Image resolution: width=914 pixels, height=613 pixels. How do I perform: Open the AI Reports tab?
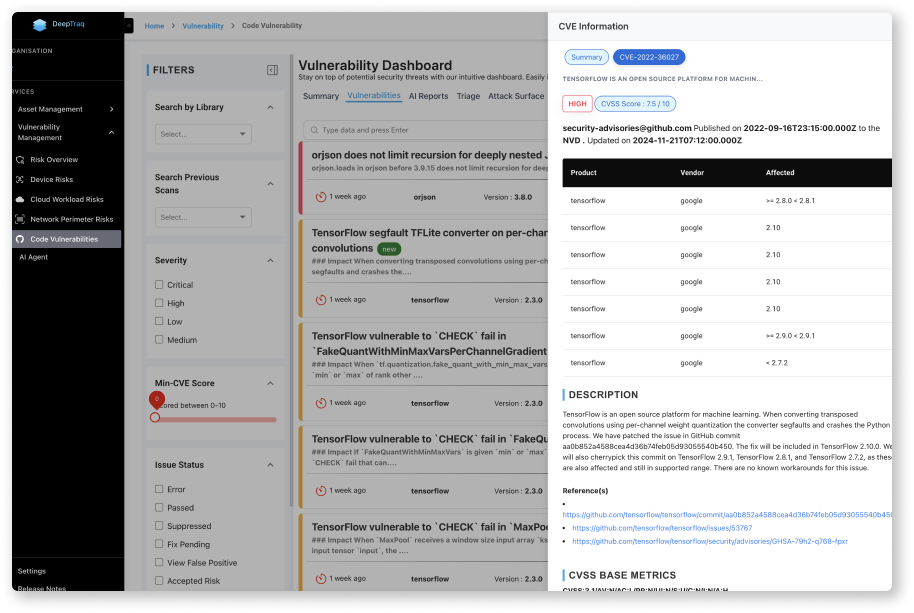tap(428, 96)
